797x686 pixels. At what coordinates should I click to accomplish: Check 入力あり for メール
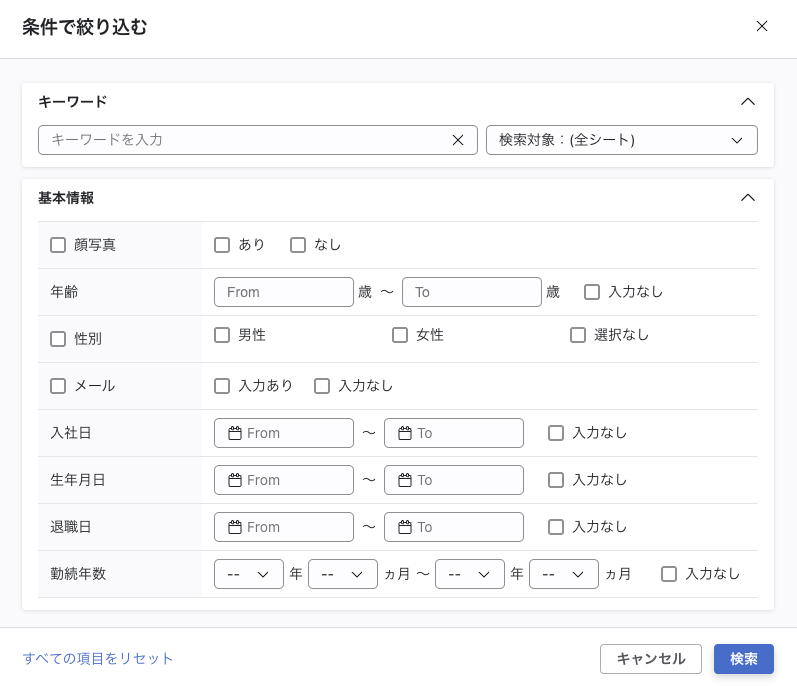[222, 386]
